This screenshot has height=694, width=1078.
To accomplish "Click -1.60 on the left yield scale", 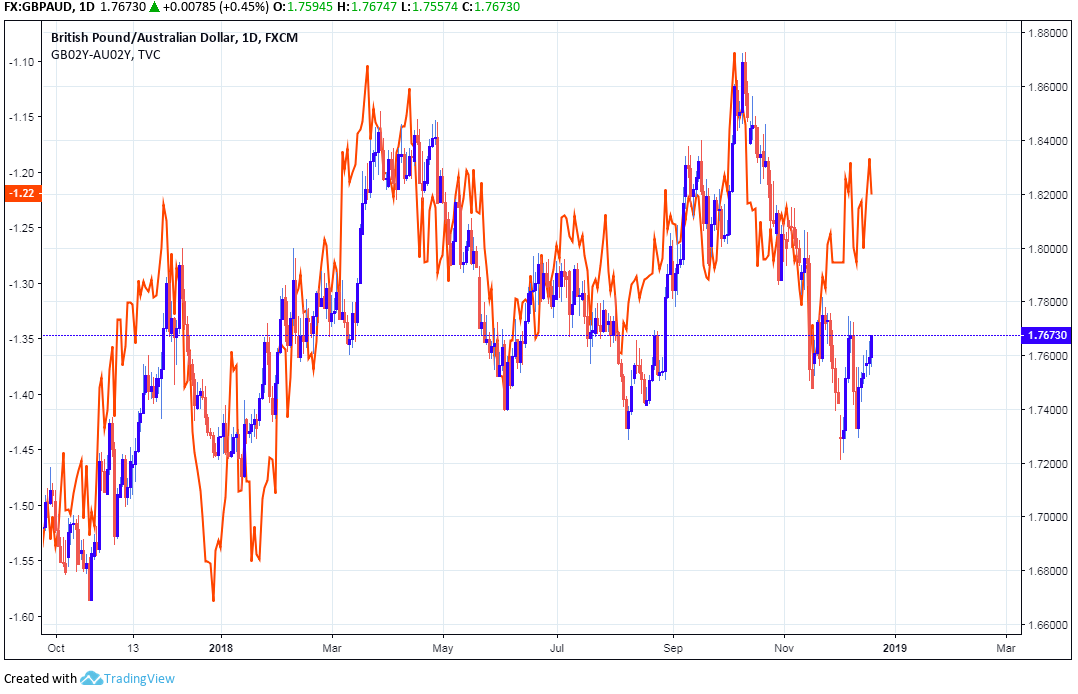I will tap(21, 616).
